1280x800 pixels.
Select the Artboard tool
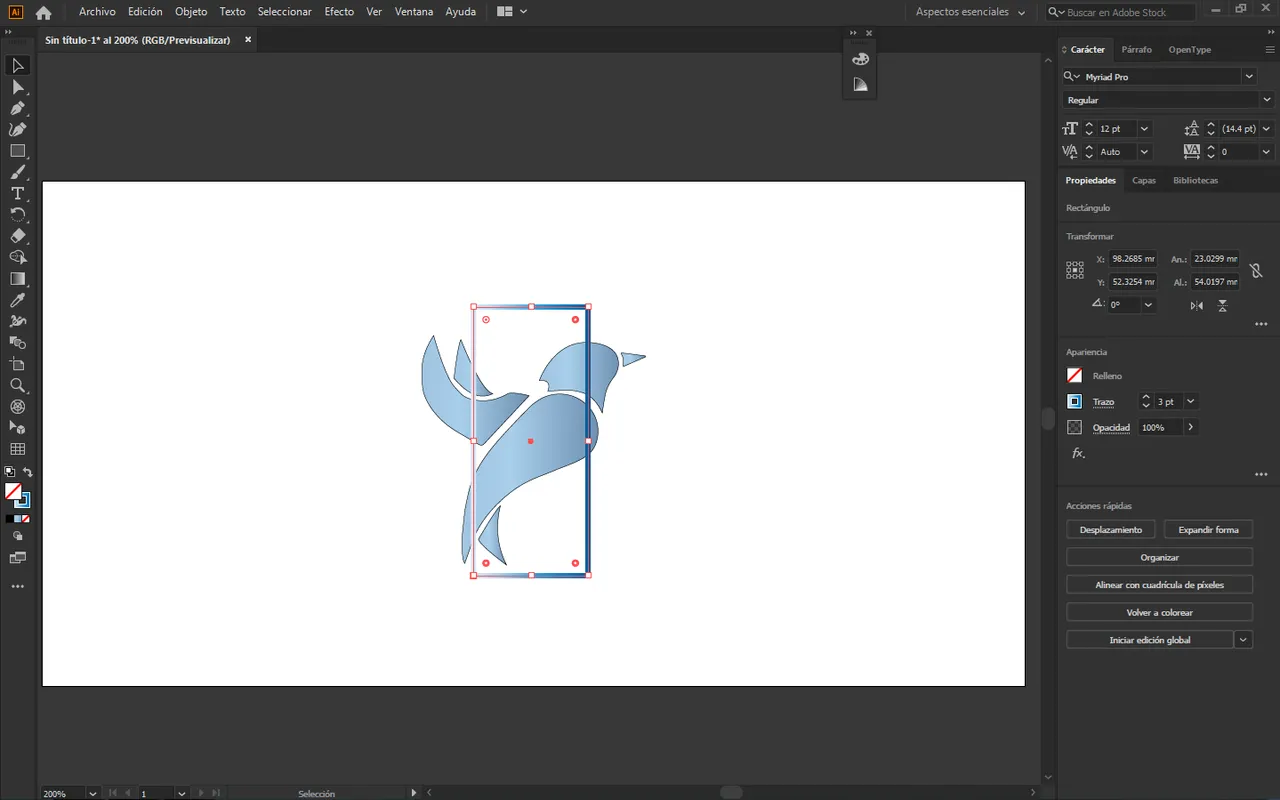18,364
